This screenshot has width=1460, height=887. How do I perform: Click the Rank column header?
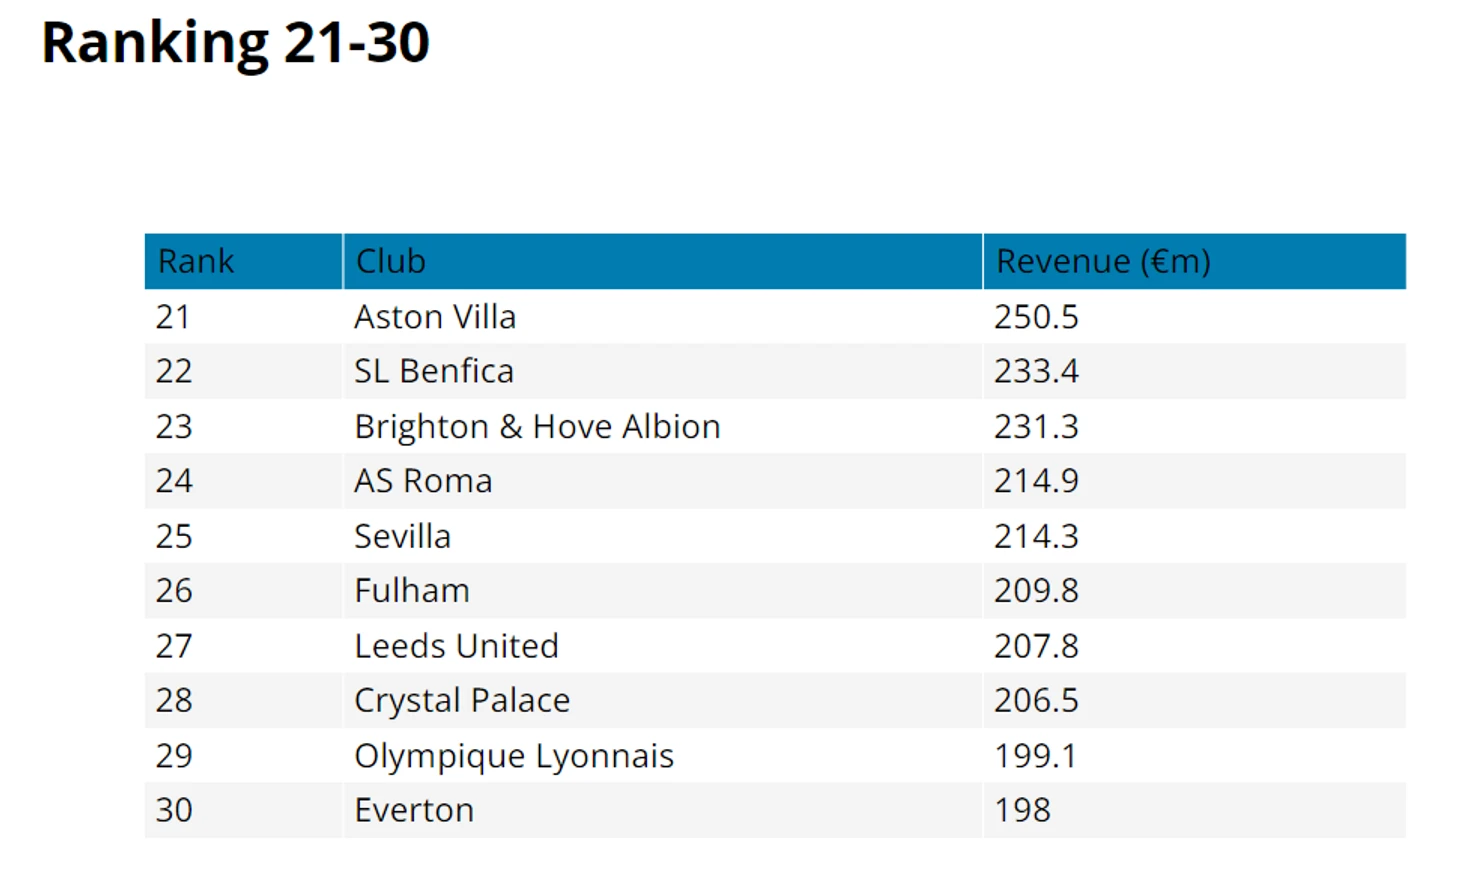click(243, 261)
